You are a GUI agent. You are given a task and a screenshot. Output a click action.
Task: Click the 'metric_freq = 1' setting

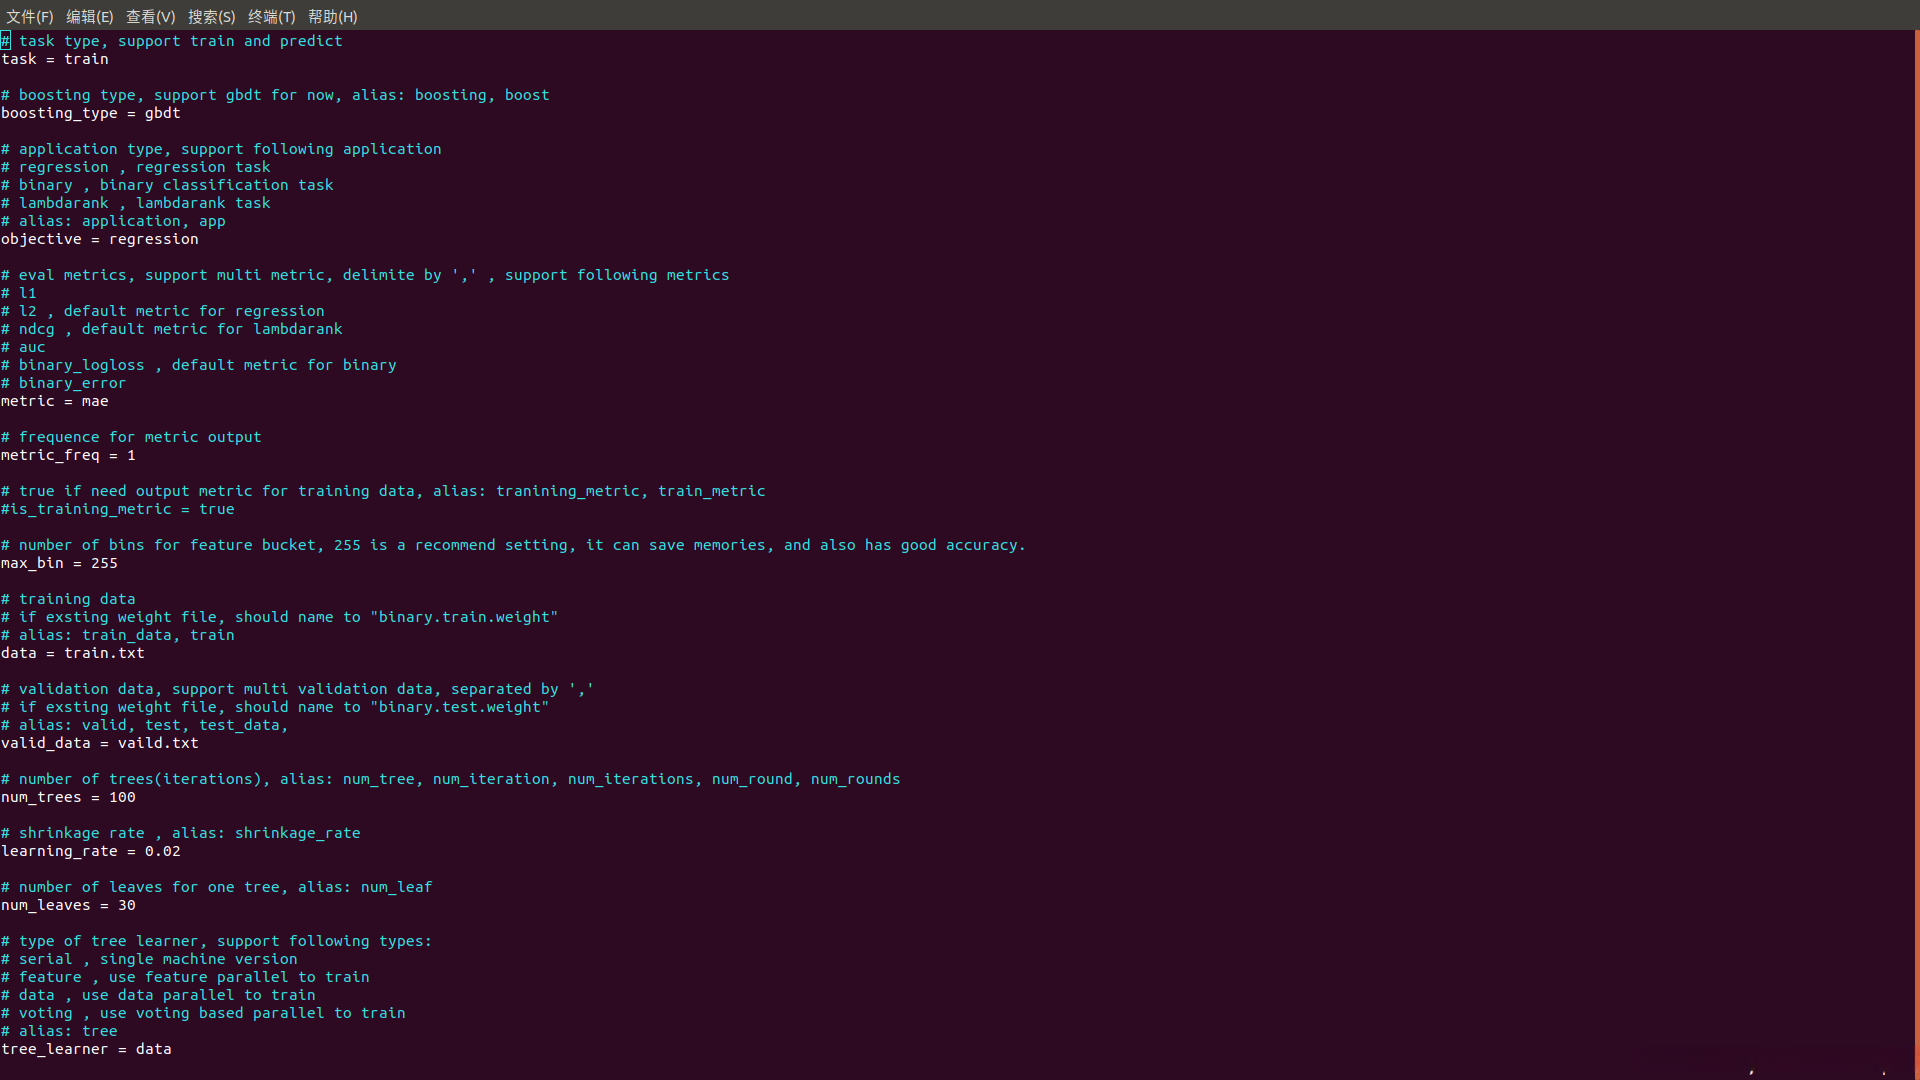coord(68,455)
